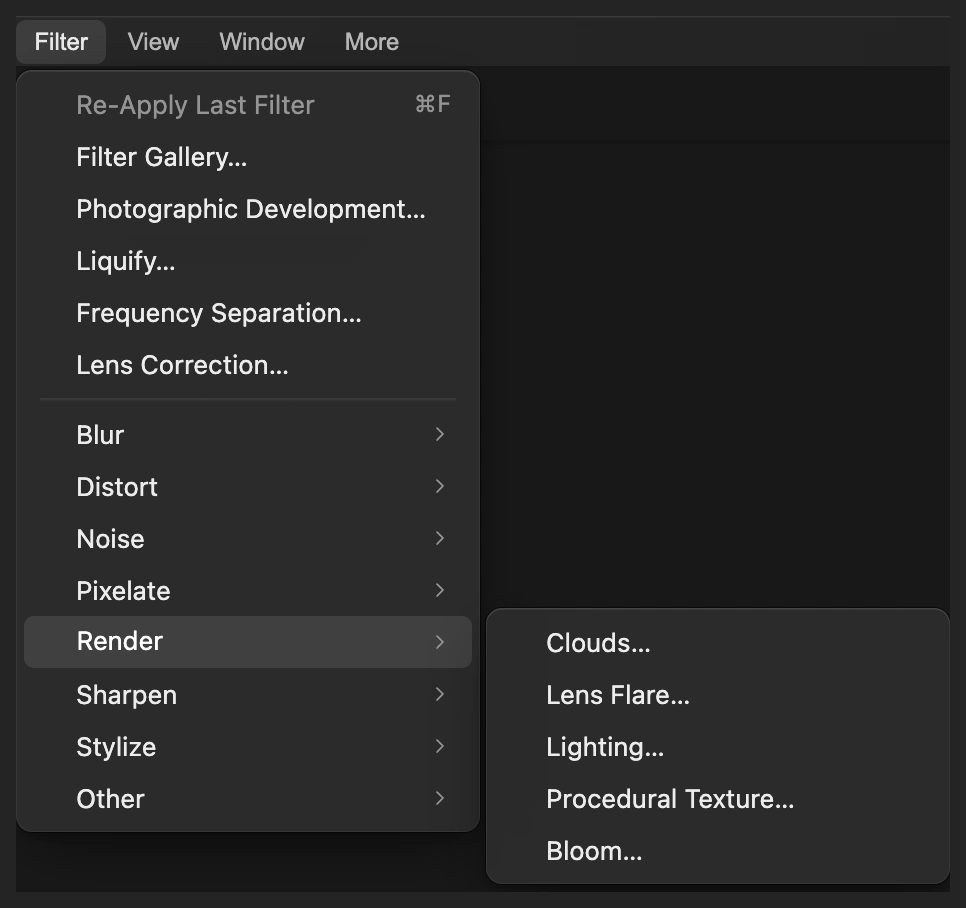
Task: Choose Frequency Separation option
Action: pyautogui.click(x=248, y=313)
